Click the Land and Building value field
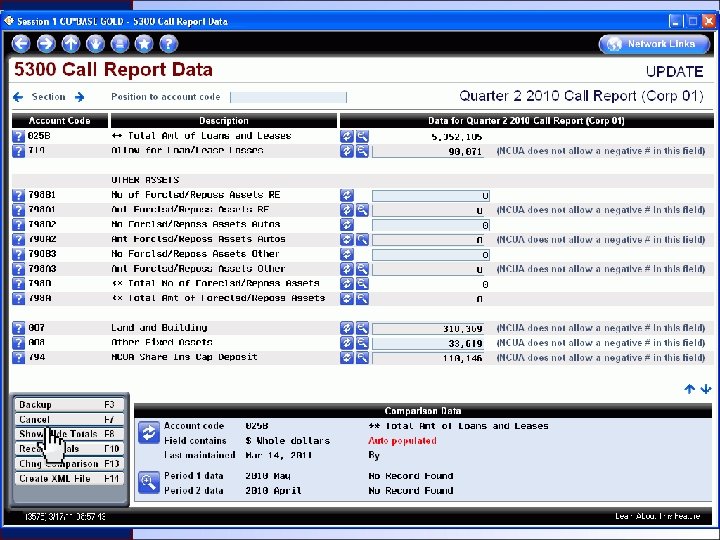The height and width of the screenshot is (540, 720). [x=428, y=329]
